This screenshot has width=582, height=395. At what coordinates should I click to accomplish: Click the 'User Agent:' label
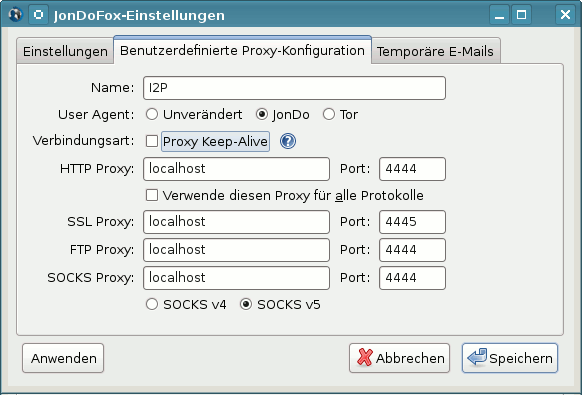pos(96,114)
